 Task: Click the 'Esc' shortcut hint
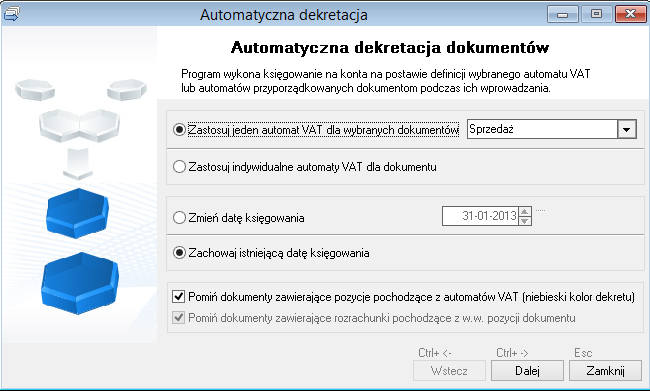coord(583,353)
